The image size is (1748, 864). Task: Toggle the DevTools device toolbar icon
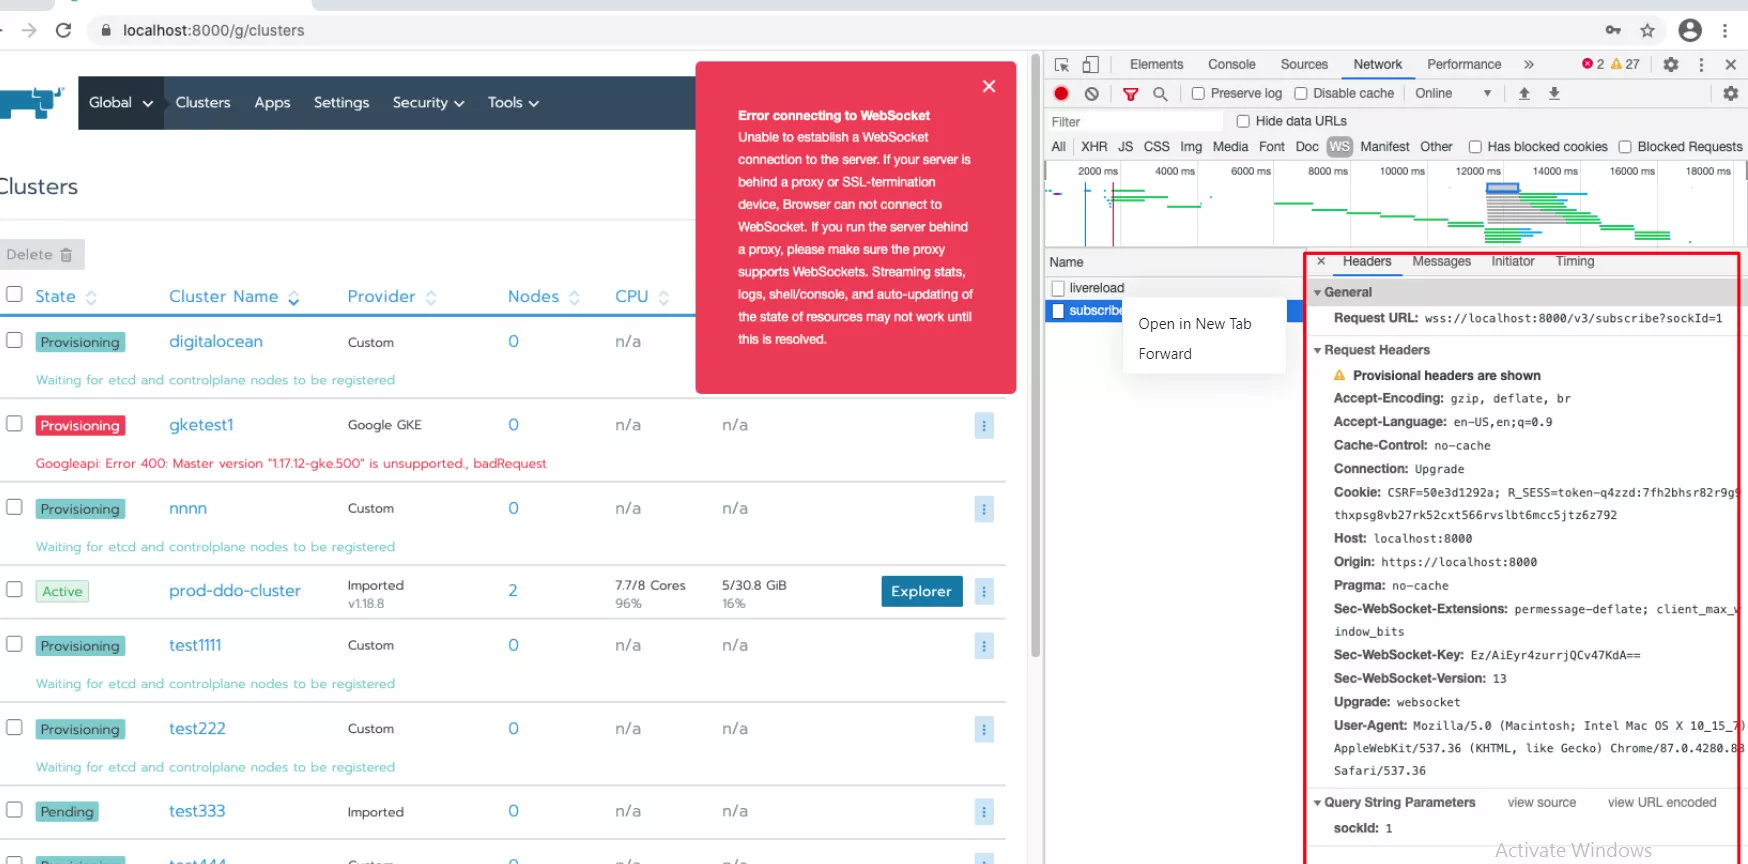pos(1091,64)
